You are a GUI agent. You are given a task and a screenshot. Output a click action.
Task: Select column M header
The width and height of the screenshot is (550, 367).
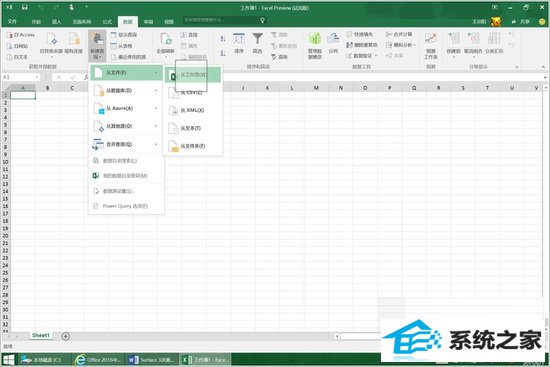tap(316, 88)
